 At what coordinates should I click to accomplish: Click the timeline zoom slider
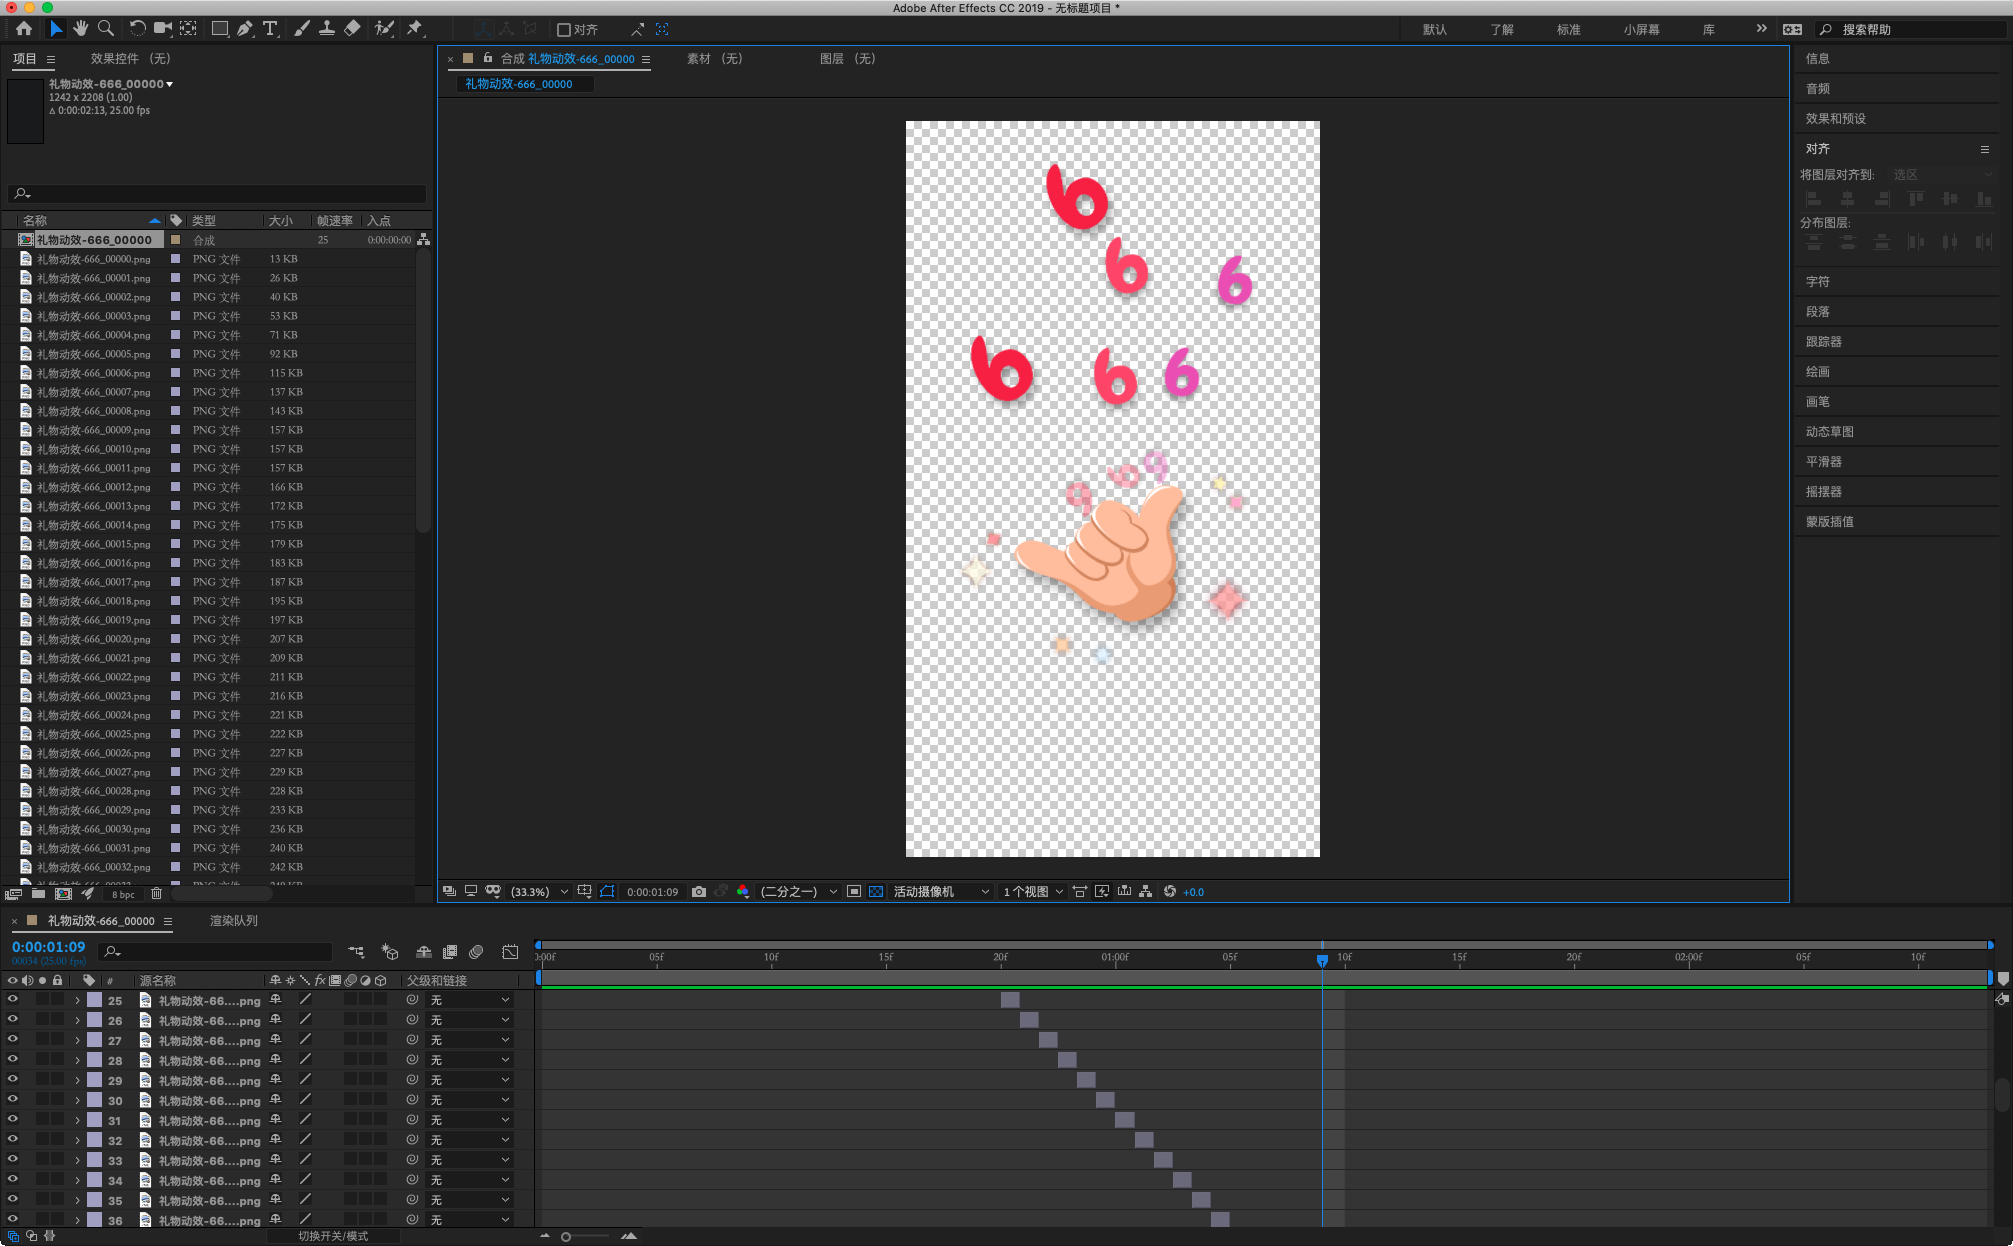[566, 1237]
